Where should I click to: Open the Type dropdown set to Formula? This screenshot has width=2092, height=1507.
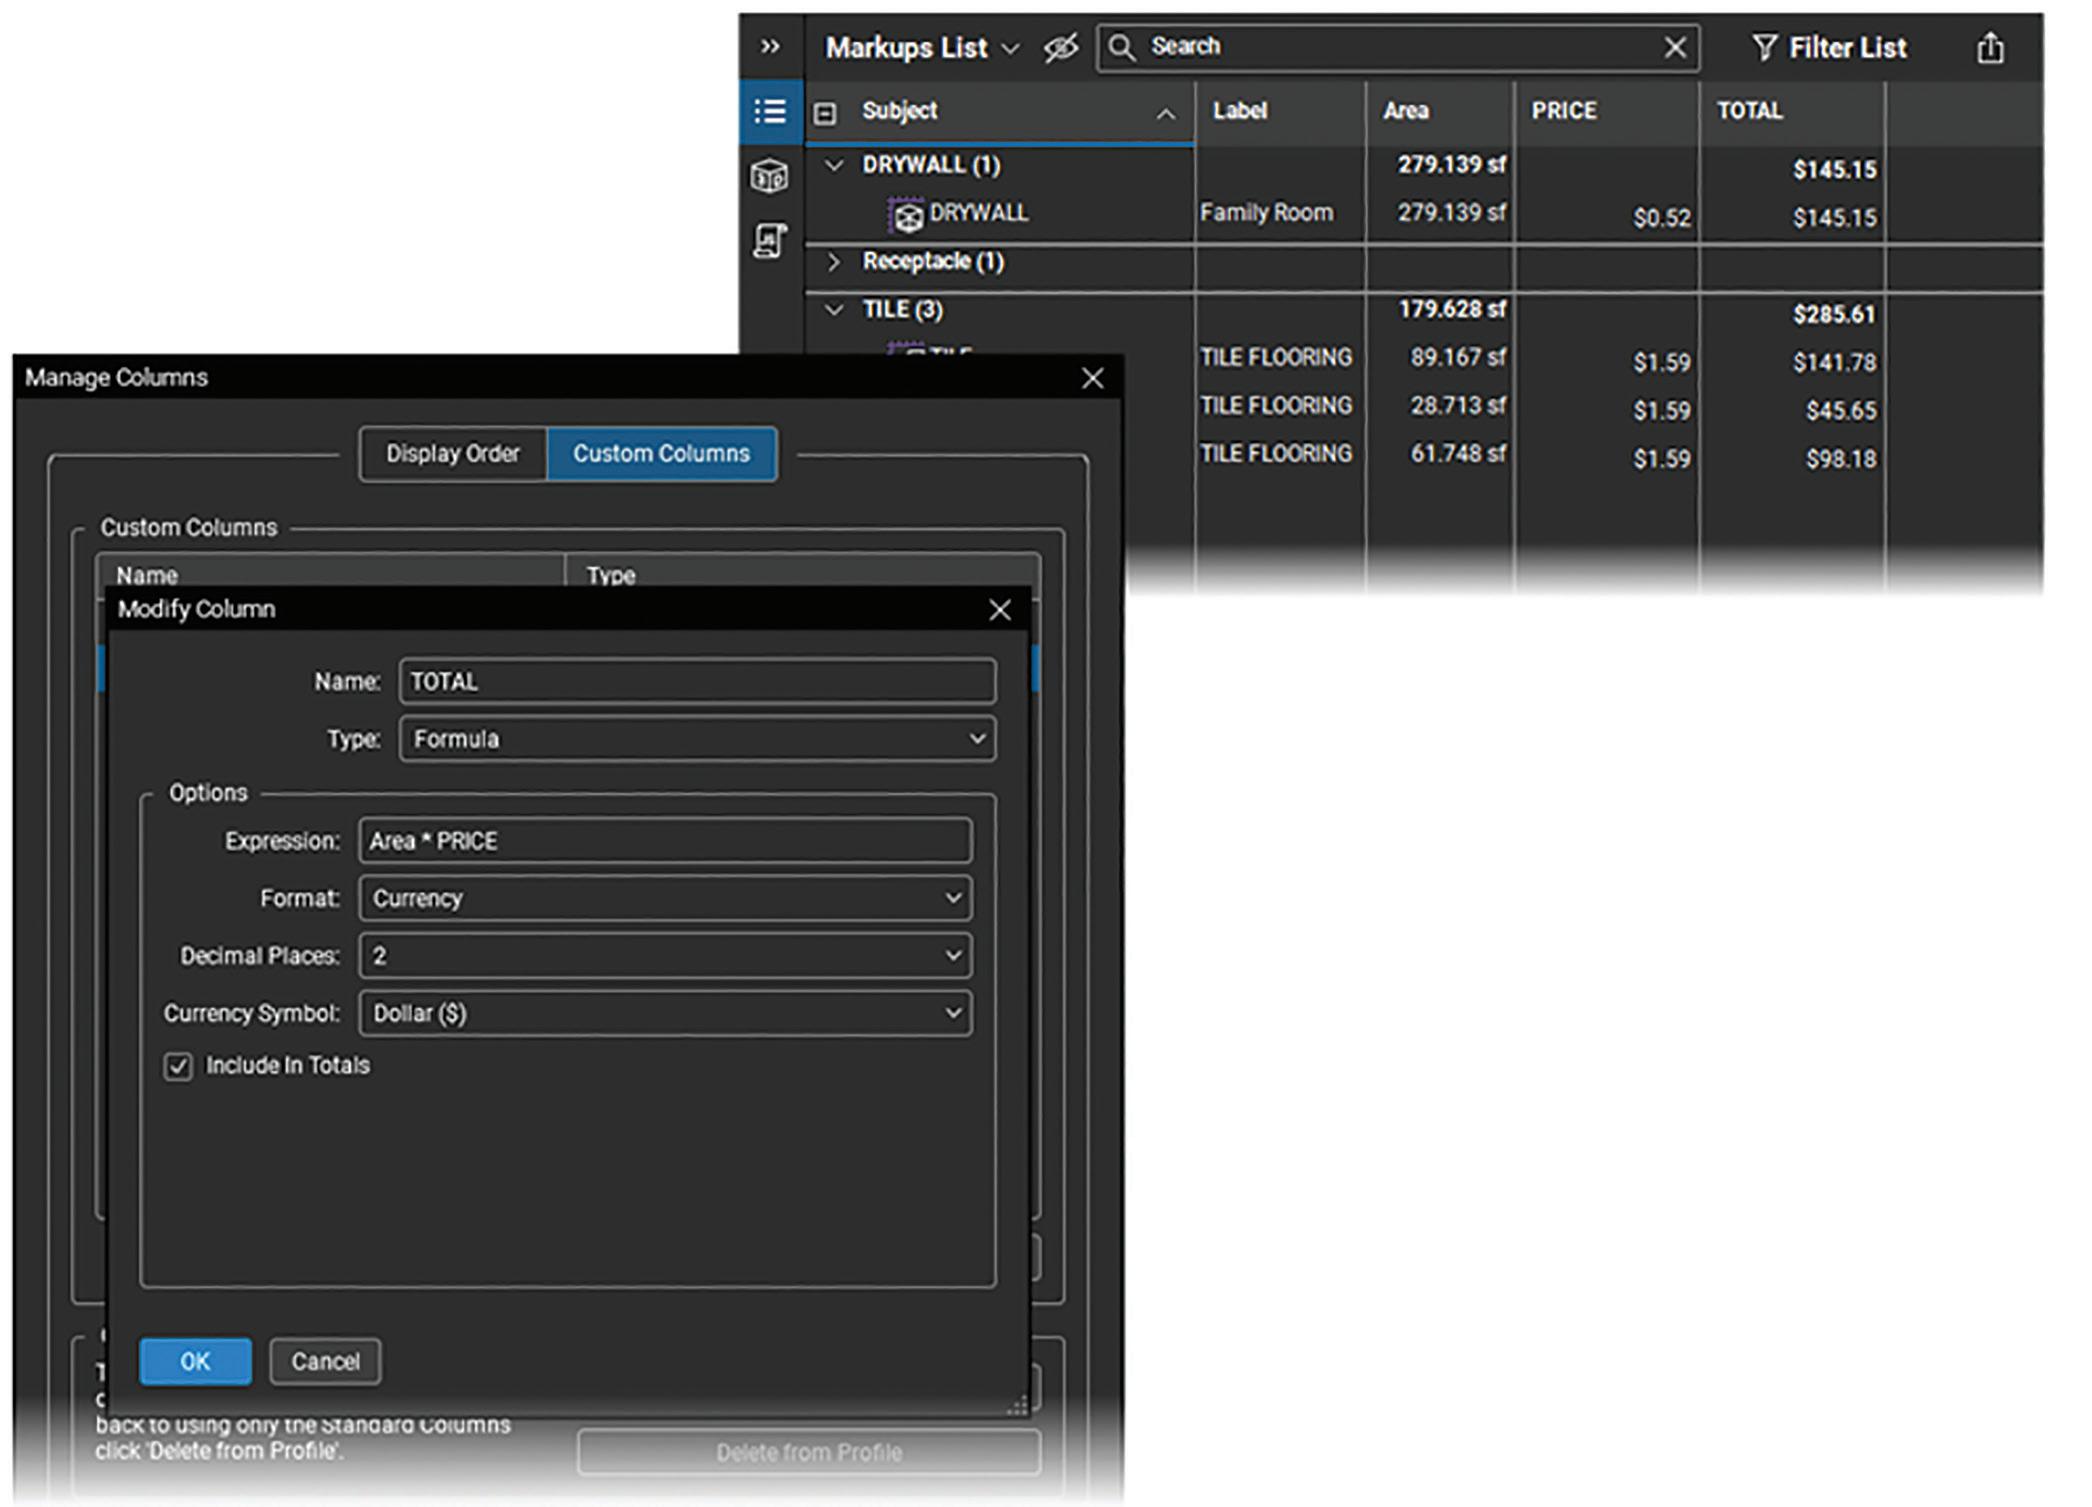[697, 739]
